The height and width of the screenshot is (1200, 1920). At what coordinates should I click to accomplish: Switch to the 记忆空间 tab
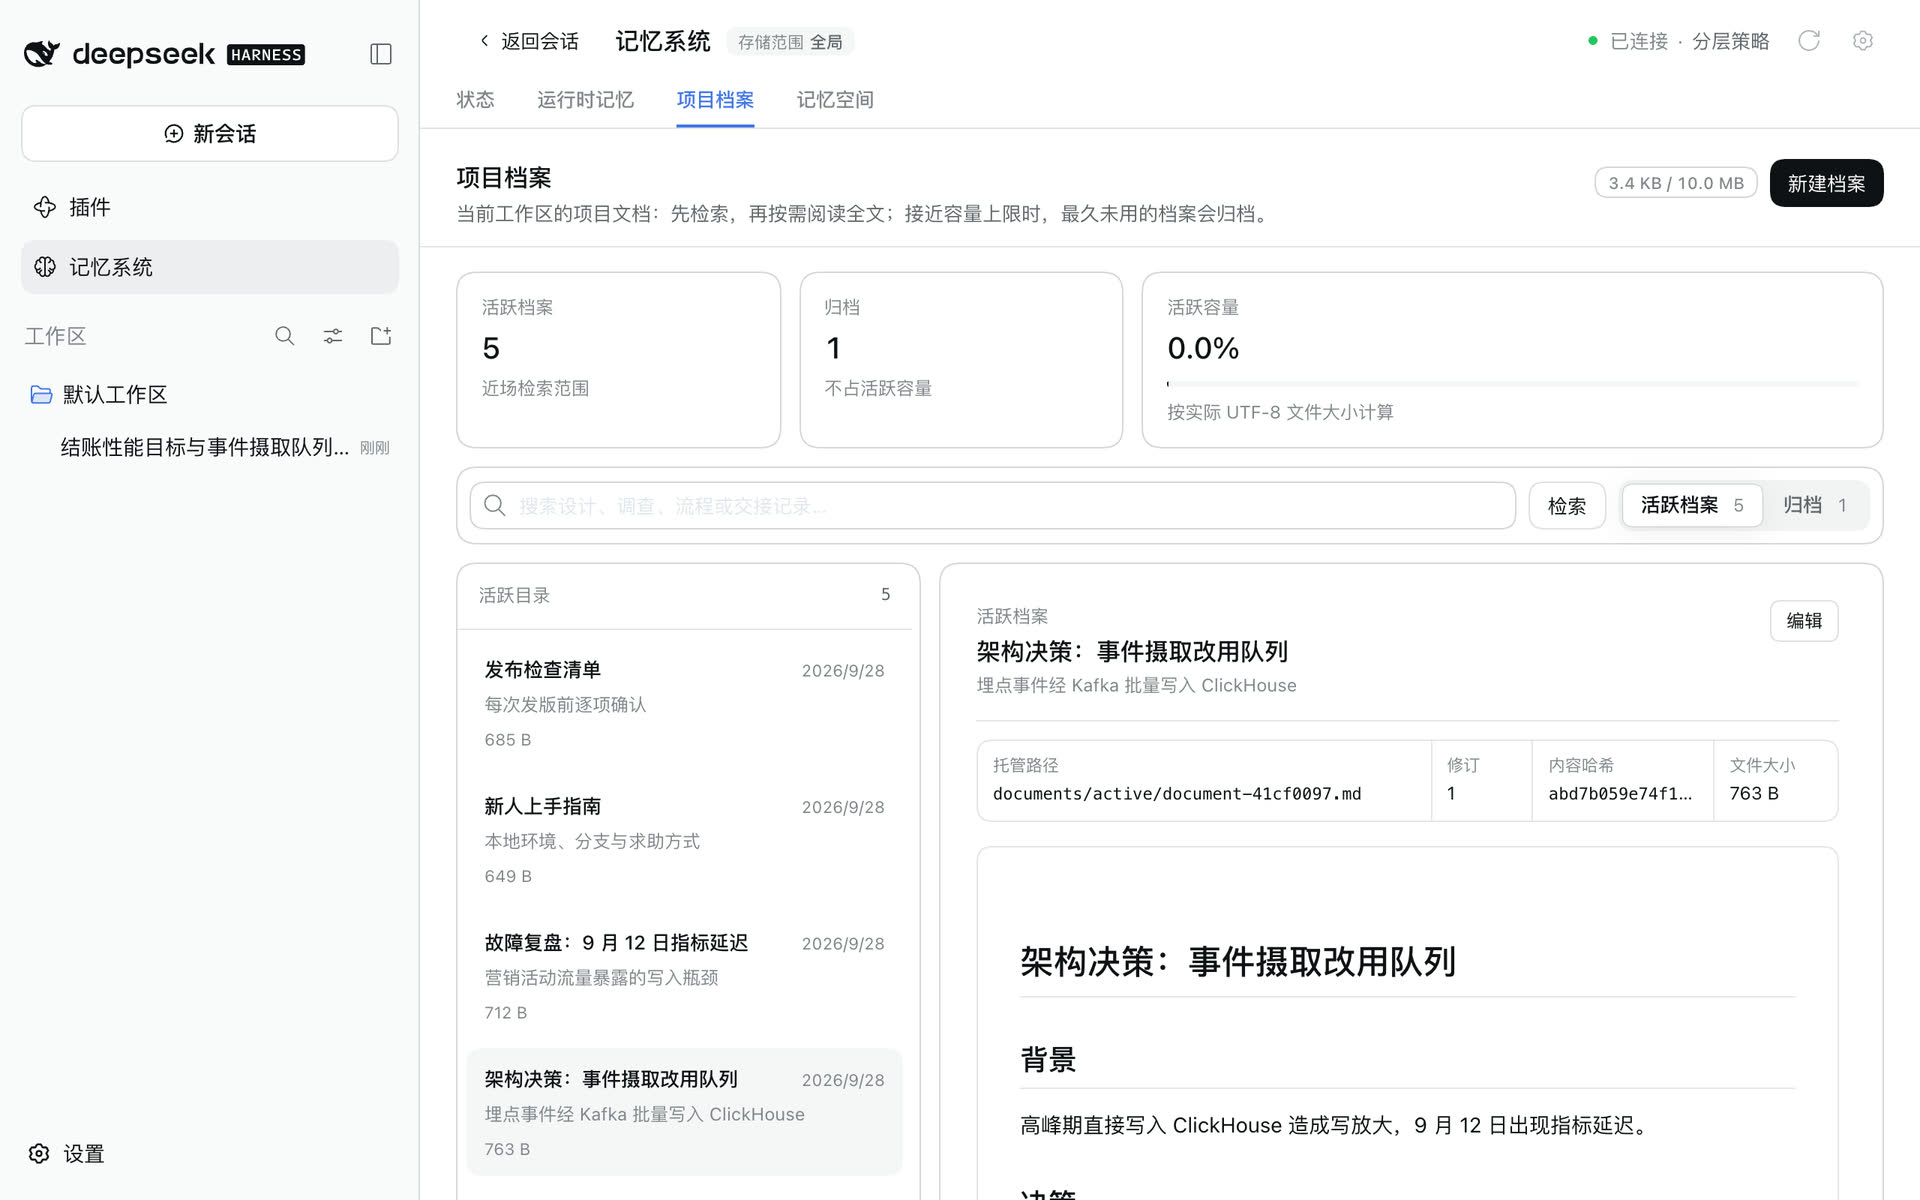point(835,100)
